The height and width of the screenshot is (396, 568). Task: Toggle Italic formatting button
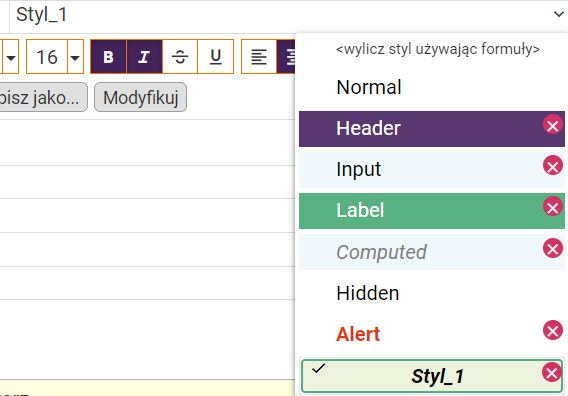(x=144, y=57)
